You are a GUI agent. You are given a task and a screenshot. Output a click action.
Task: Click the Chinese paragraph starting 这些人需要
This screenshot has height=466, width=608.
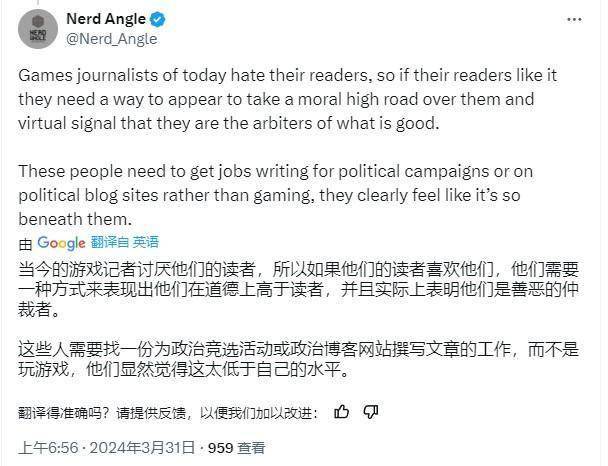pos(298,359)
